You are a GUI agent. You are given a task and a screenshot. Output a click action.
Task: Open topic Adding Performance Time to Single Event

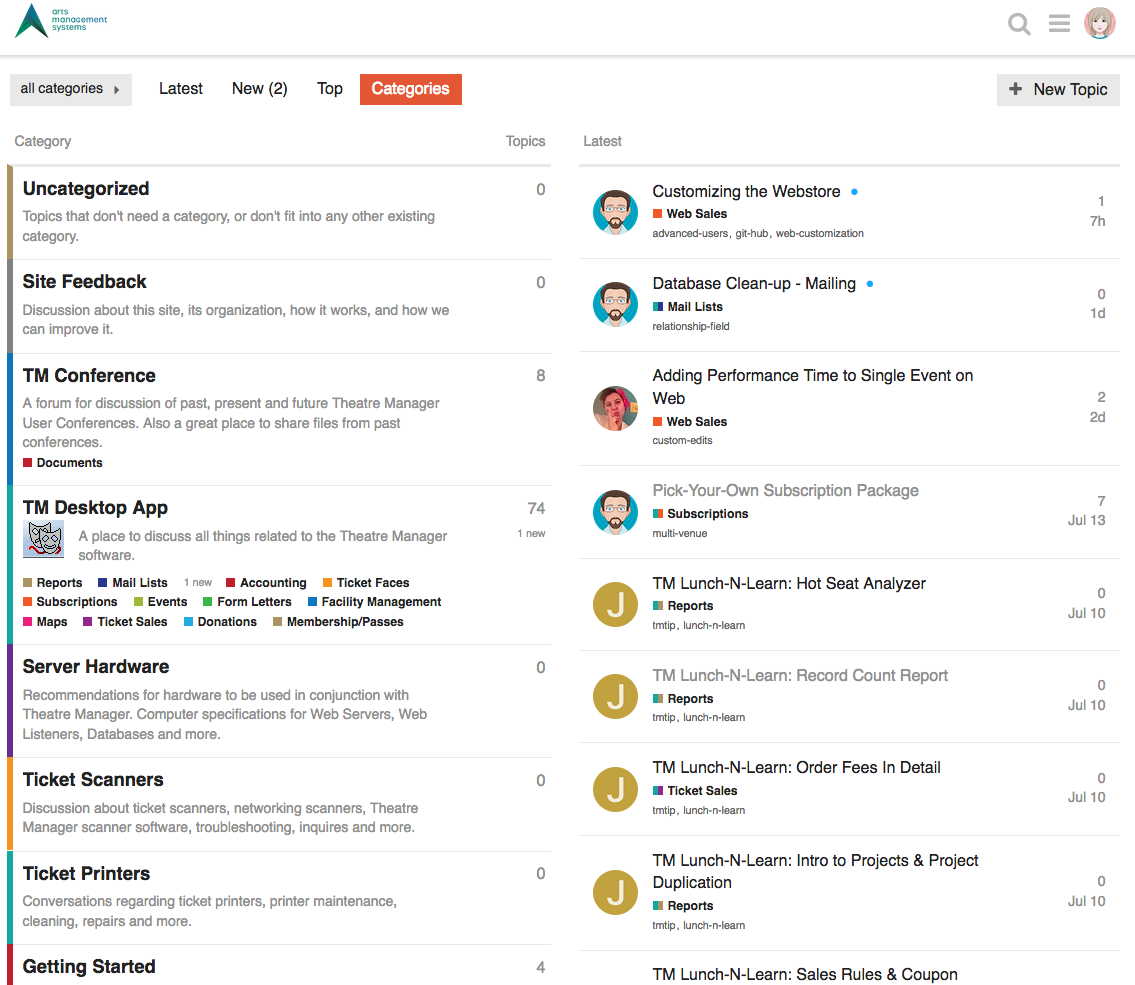coord(813,386)
